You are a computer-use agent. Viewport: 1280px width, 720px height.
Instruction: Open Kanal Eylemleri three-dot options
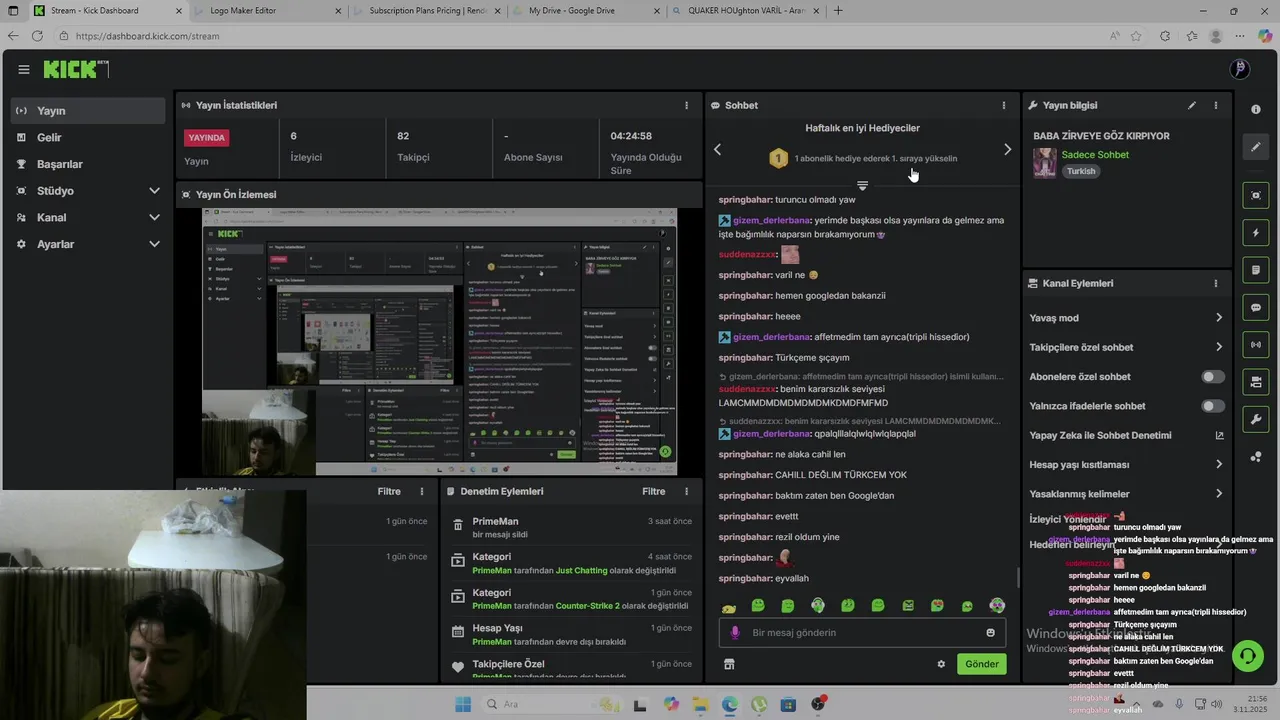coord(1216,283)
